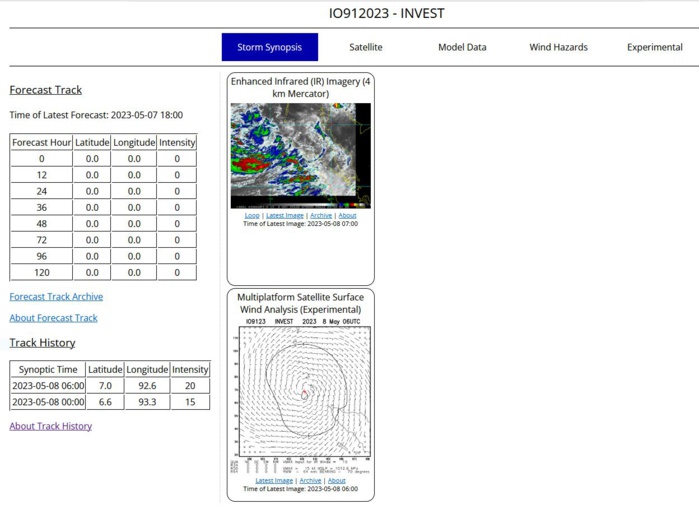Click the About Forecast Track link

(53, 318)
